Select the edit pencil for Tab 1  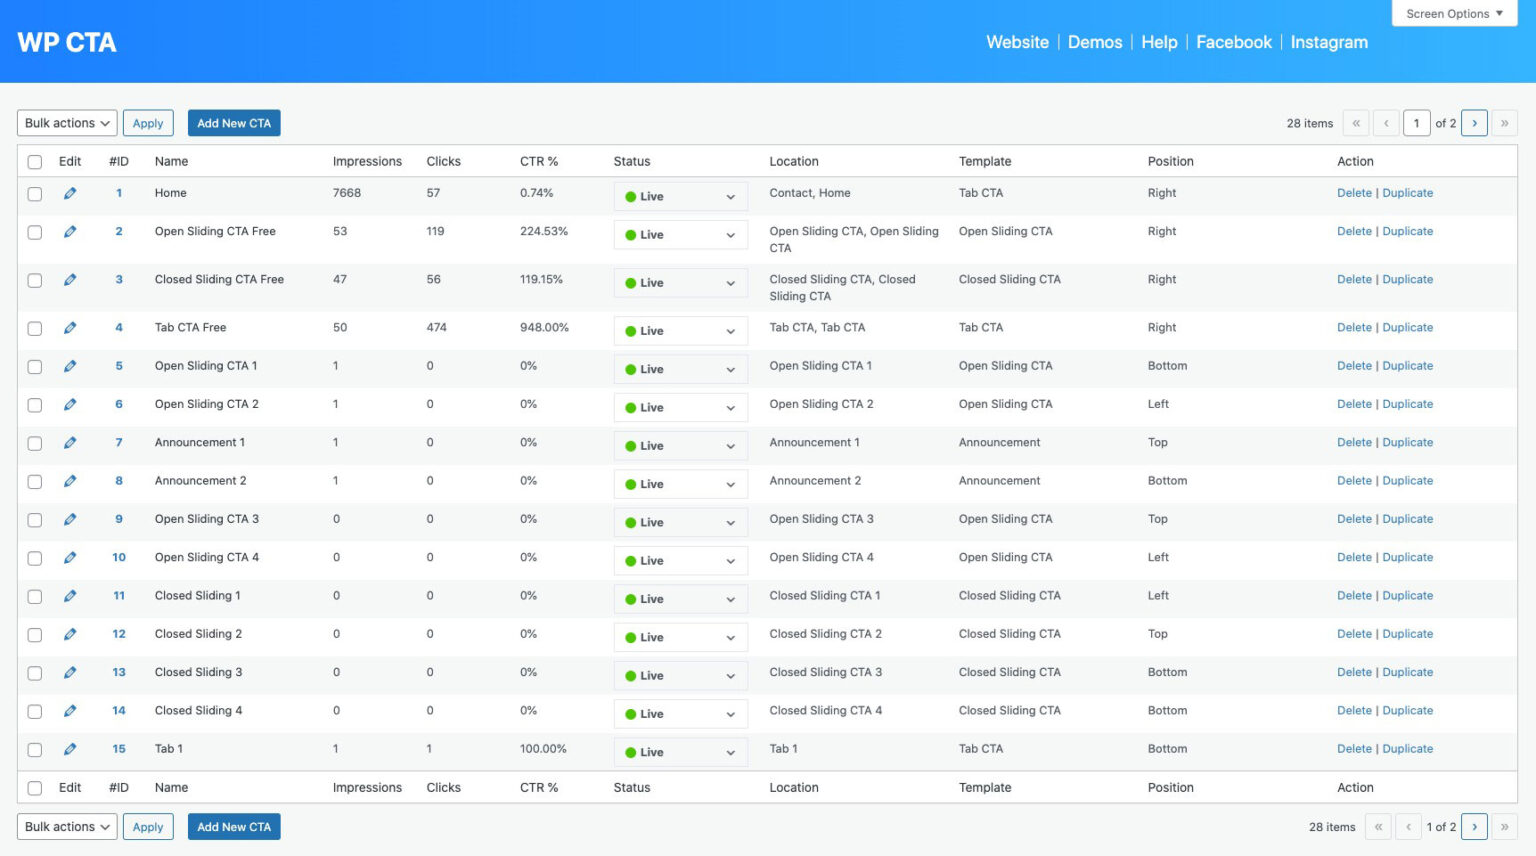point(70,748)
